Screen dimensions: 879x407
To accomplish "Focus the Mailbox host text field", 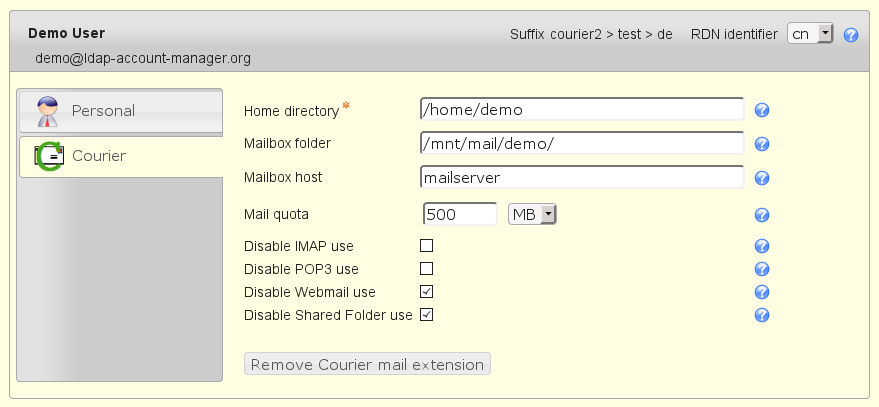I will click(582, 177).
